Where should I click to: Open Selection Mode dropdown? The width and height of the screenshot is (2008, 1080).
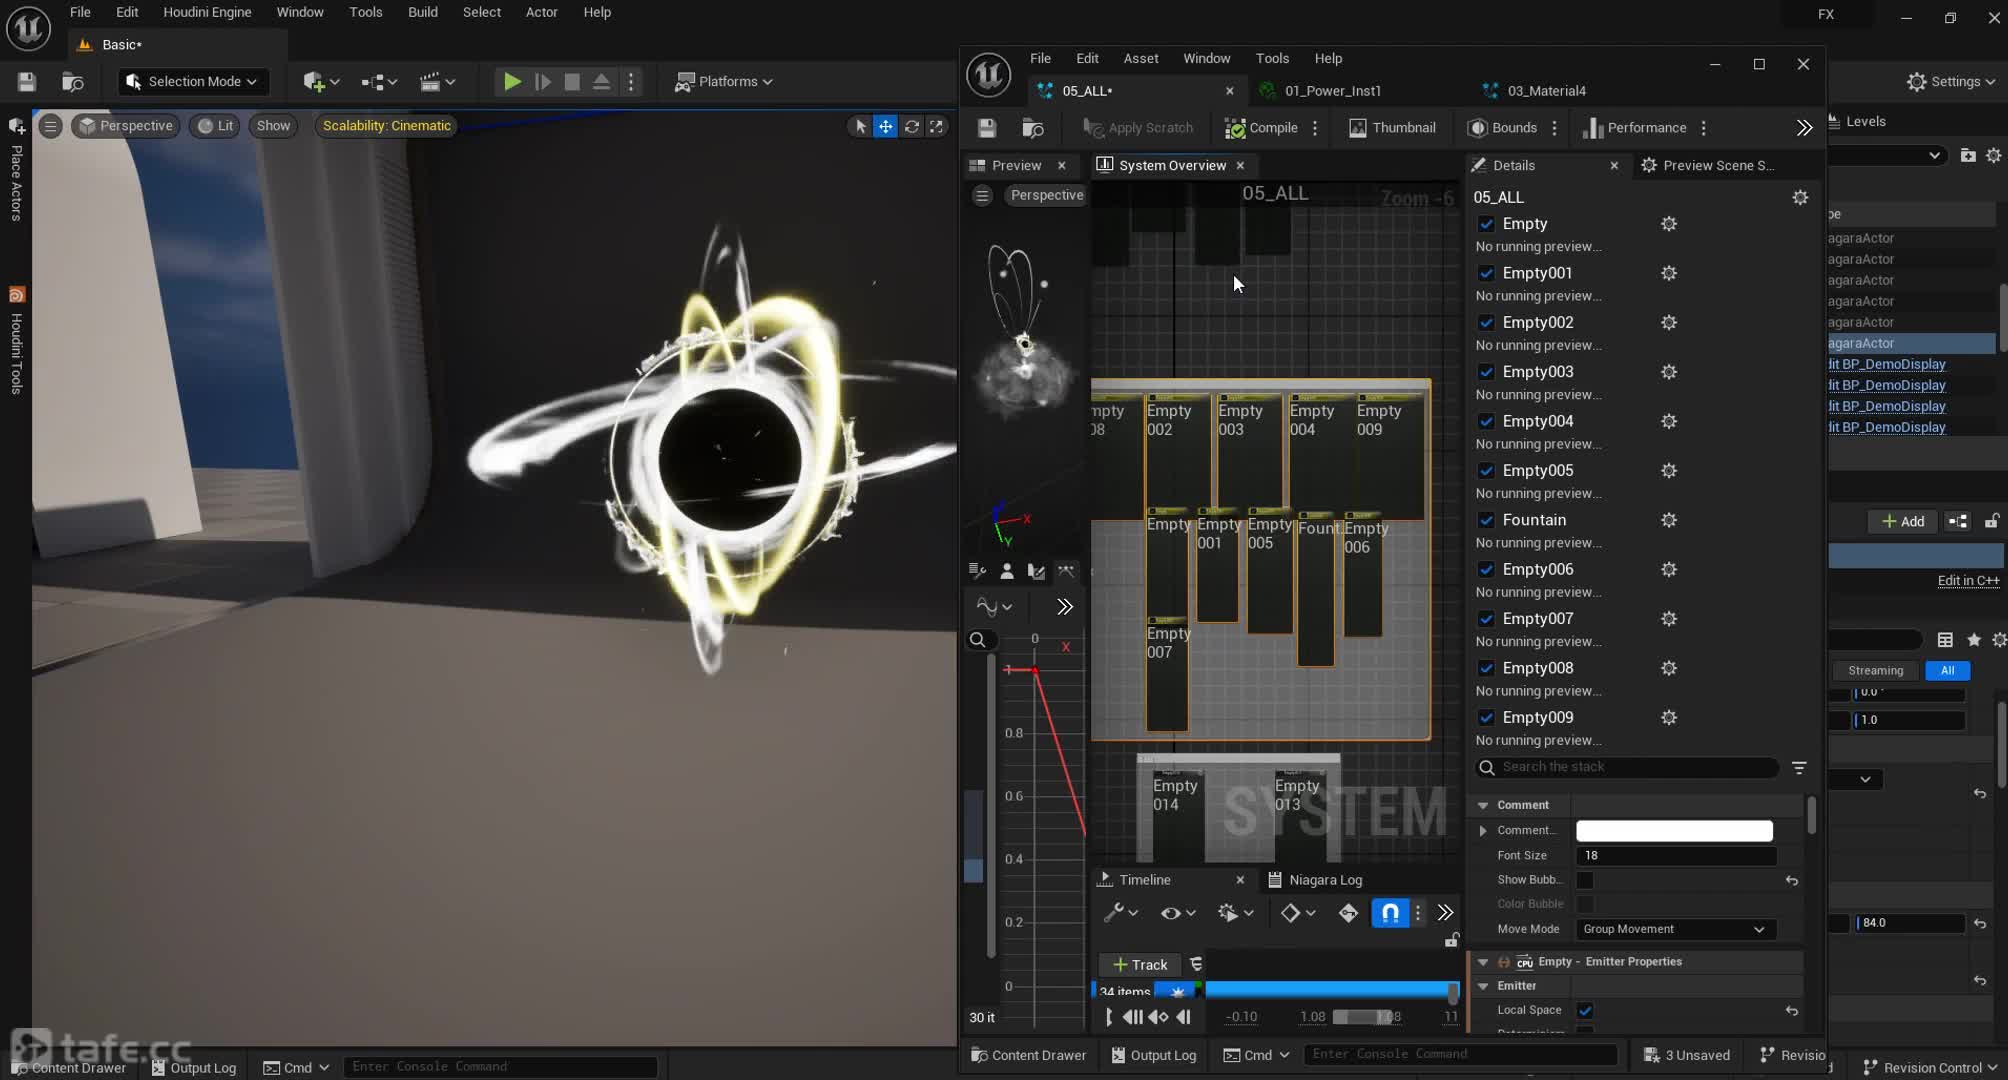click(x=193, y=82)
